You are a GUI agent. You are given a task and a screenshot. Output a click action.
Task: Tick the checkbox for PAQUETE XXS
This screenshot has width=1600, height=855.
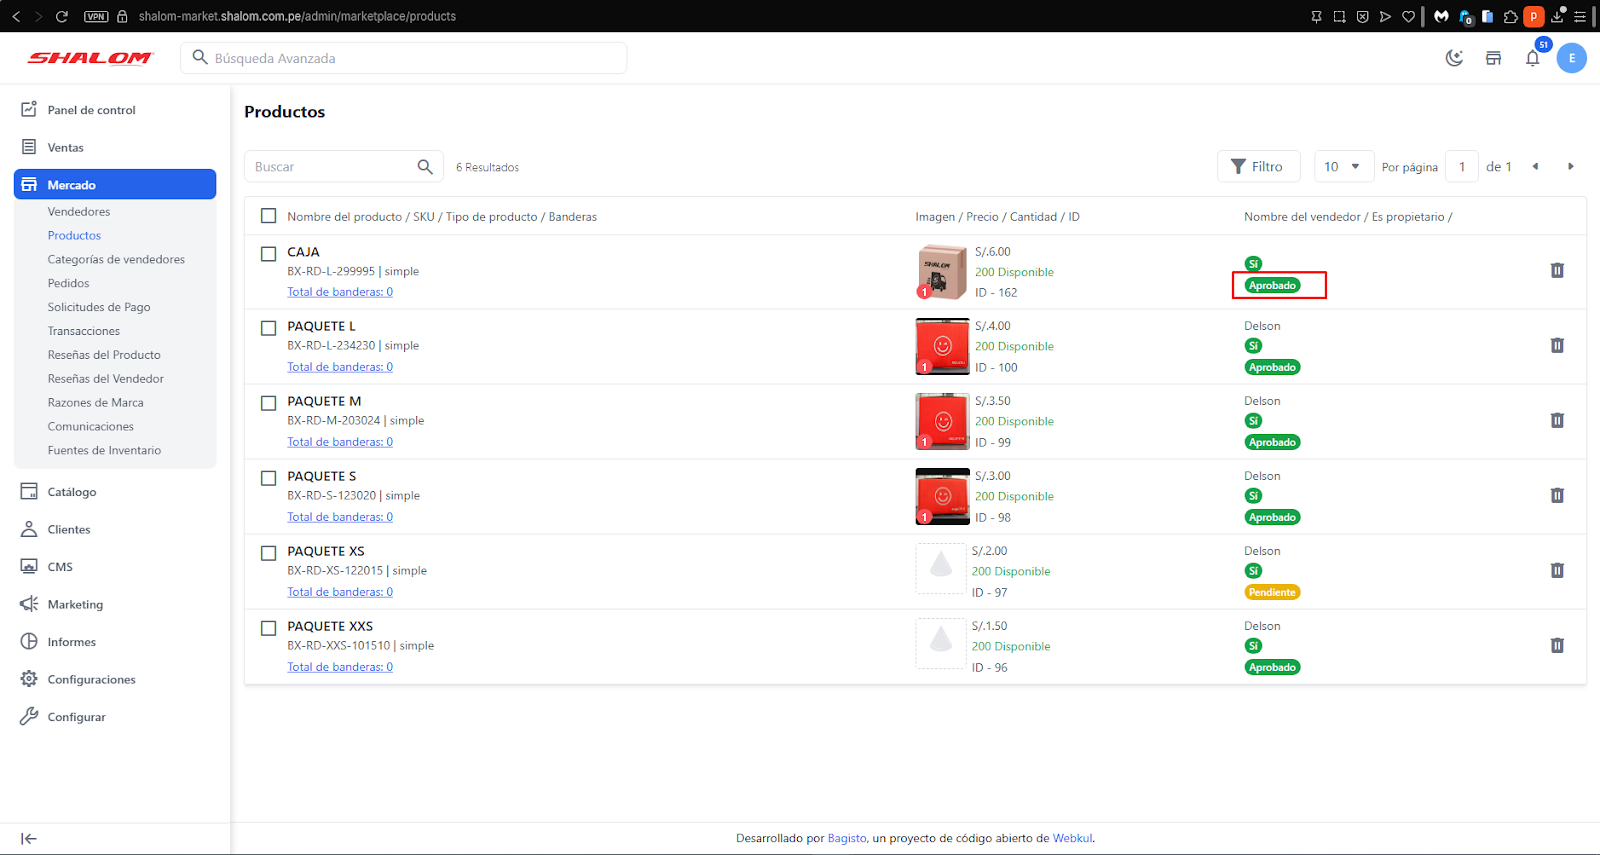click(268, 628)
